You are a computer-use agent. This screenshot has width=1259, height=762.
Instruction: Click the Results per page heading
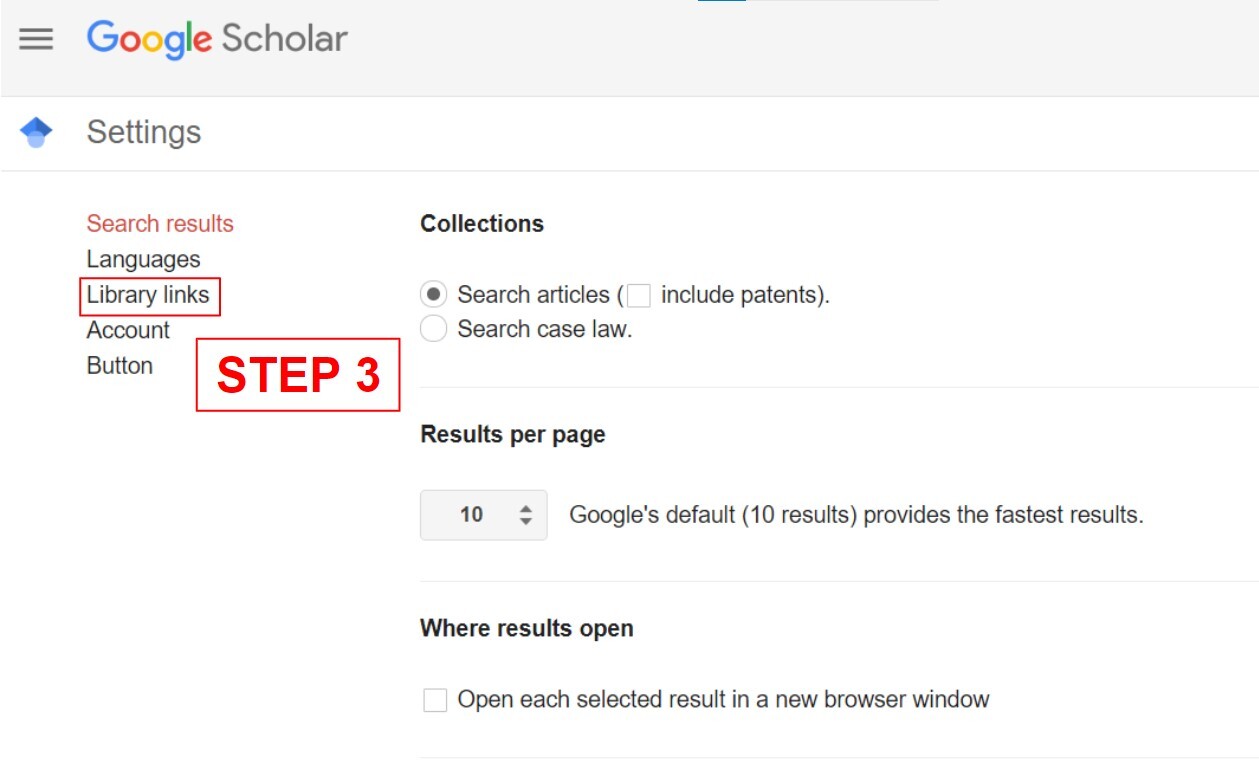coord(513,435)
